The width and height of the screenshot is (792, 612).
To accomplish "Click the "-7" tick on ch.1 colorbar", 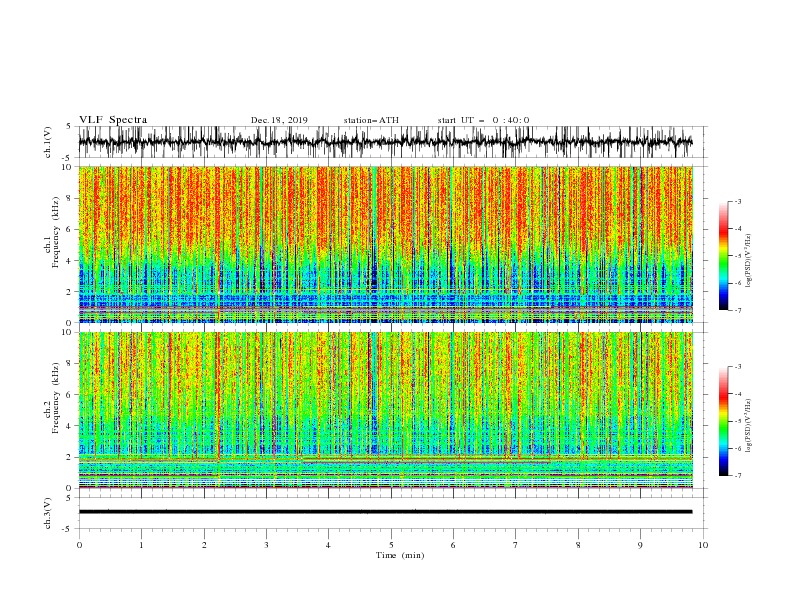I will tap(738, 310).
